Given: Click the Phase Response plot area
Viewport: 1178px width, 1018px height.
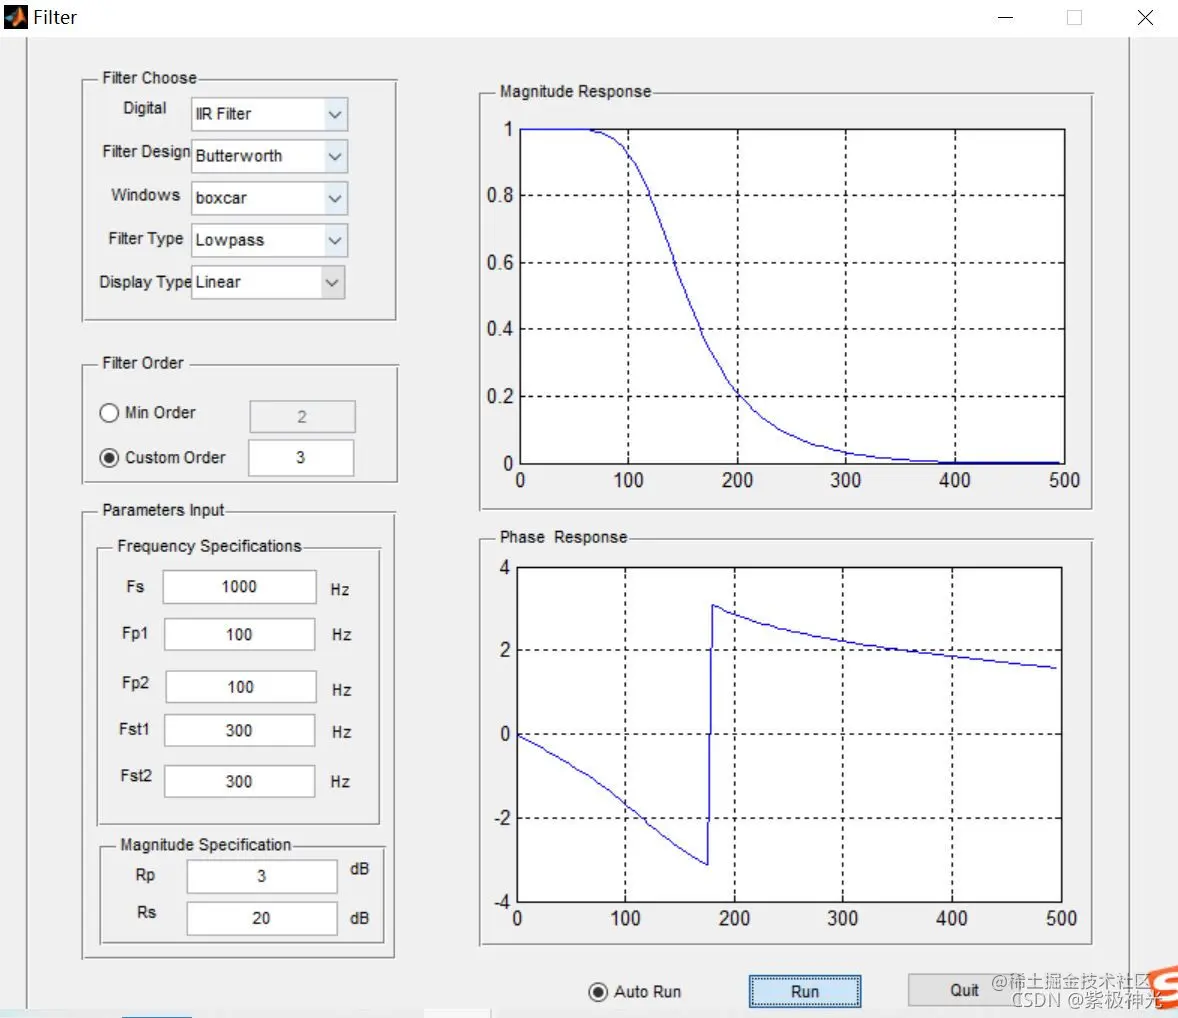Looking at the screenshot, I should pyautogui.click(x=789, y=734).
